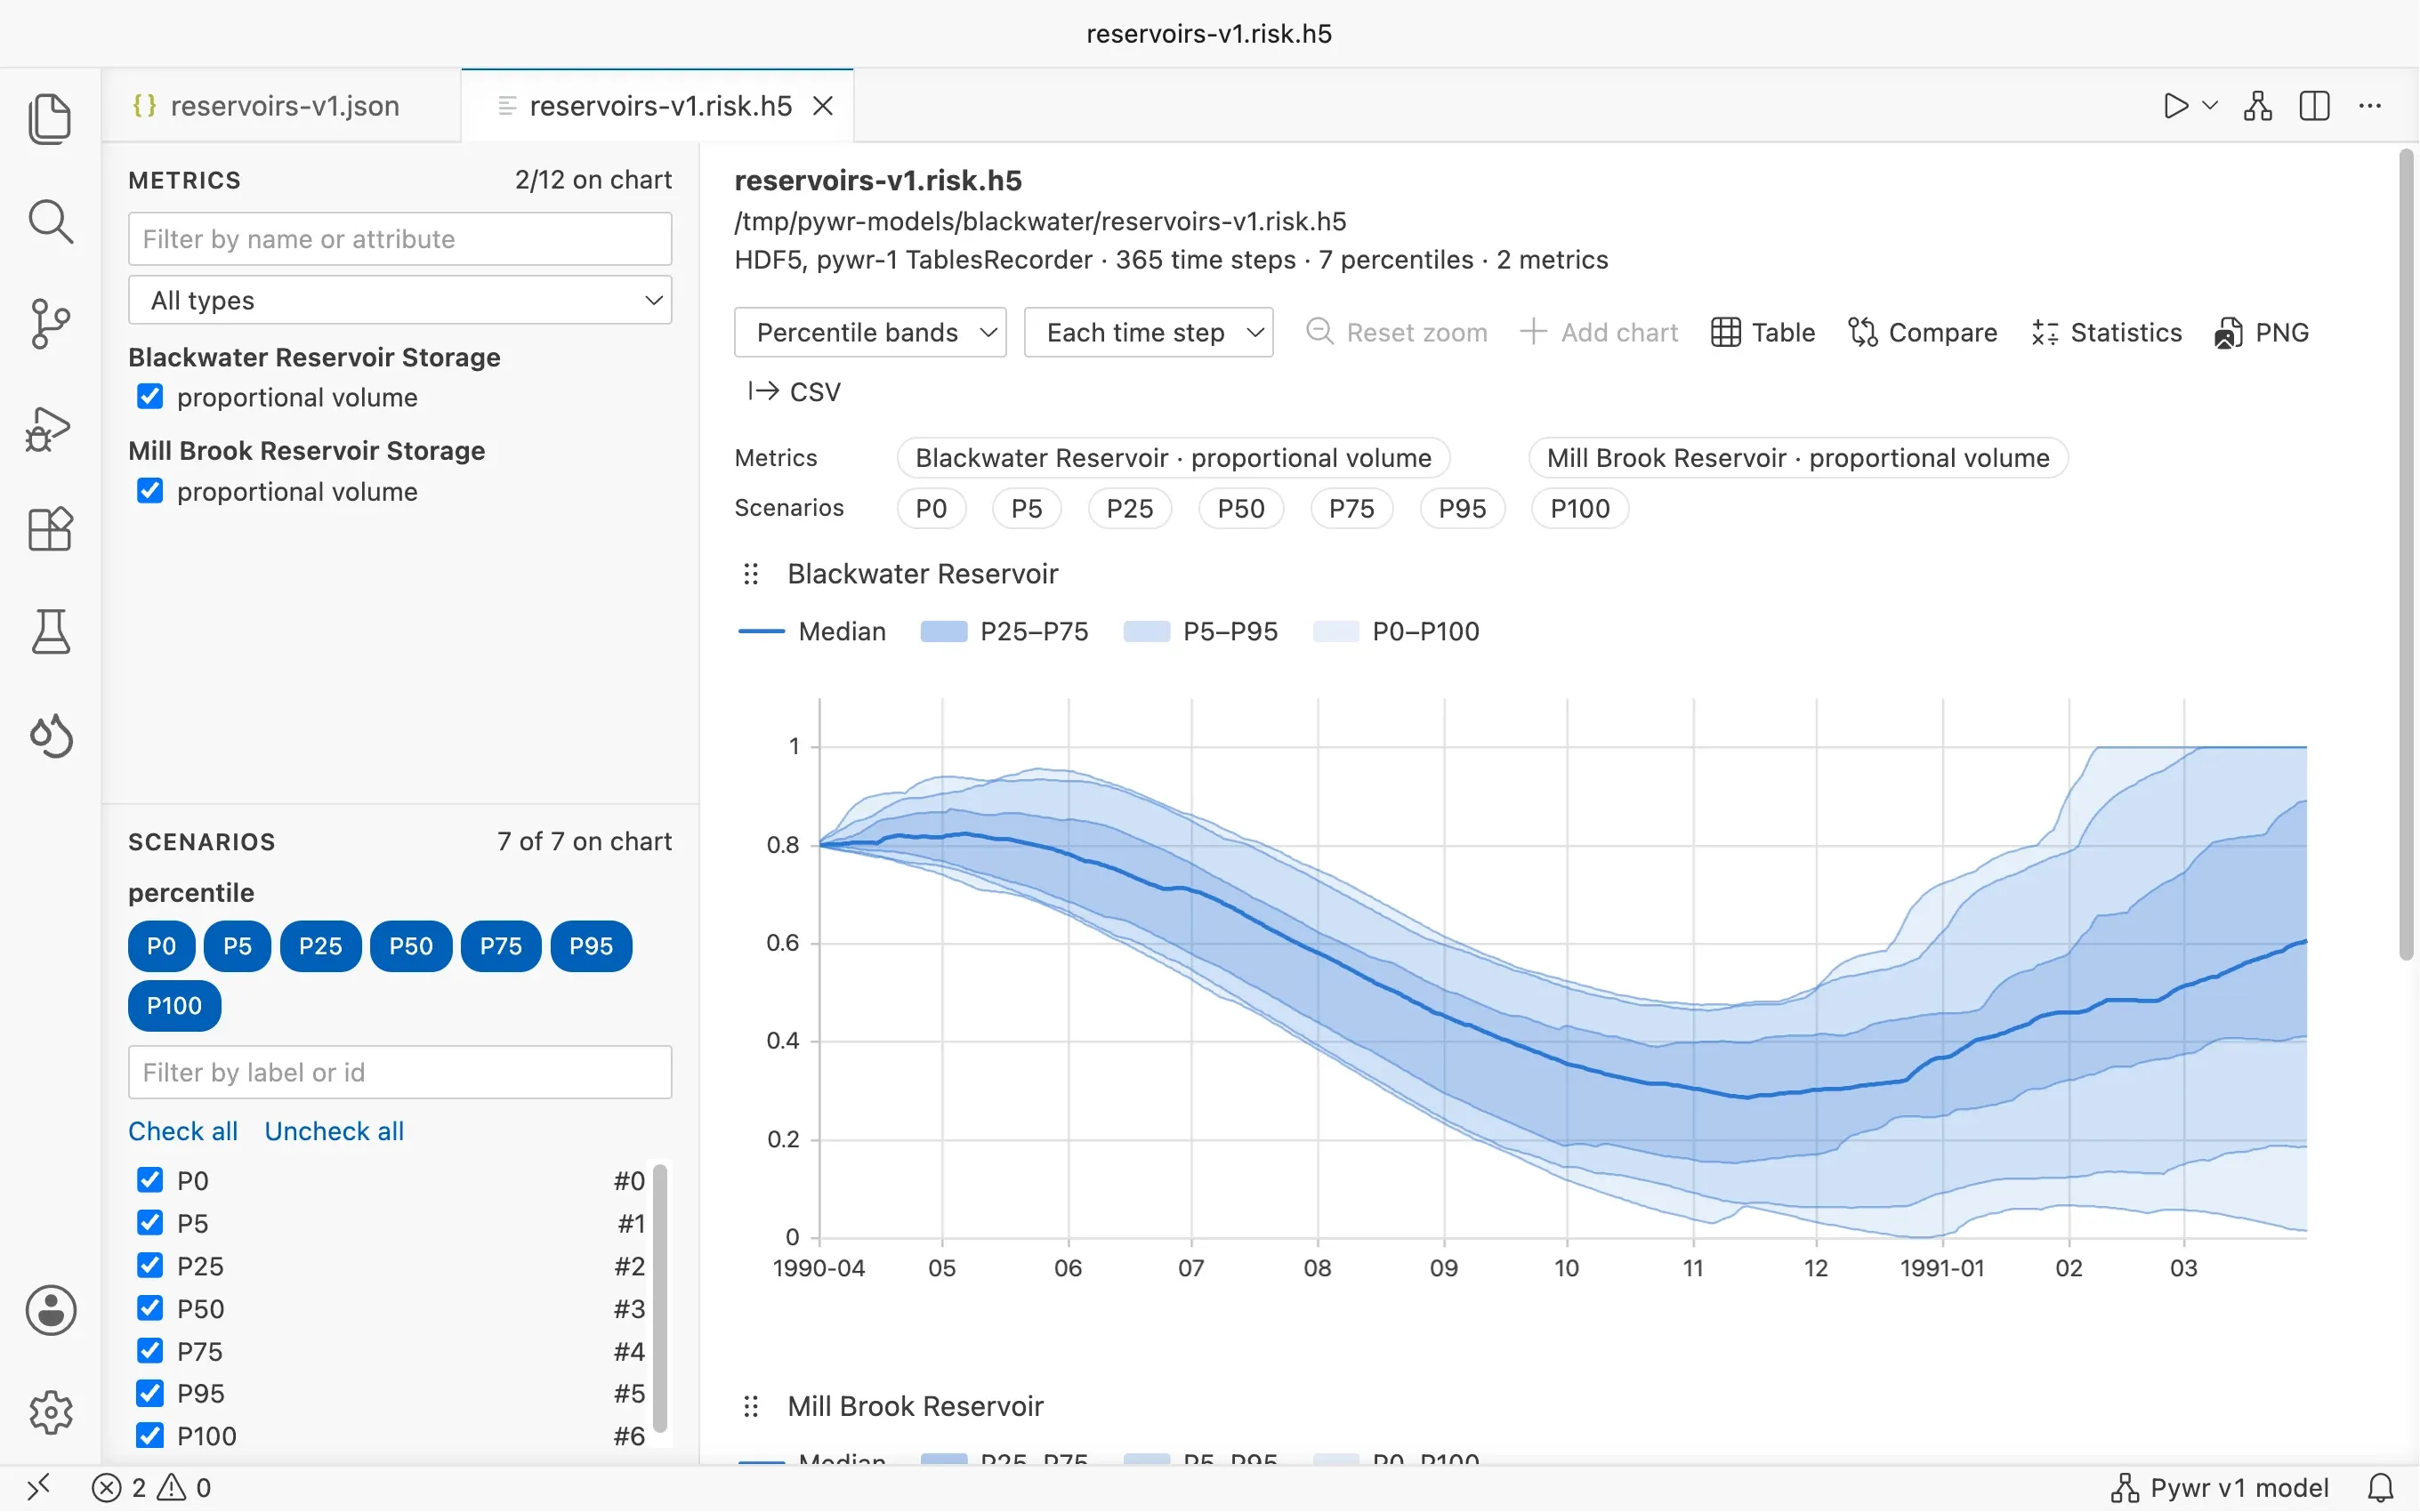Export data via CSV button
The image size is (2420, 1512).
click(x=795, y=391)
